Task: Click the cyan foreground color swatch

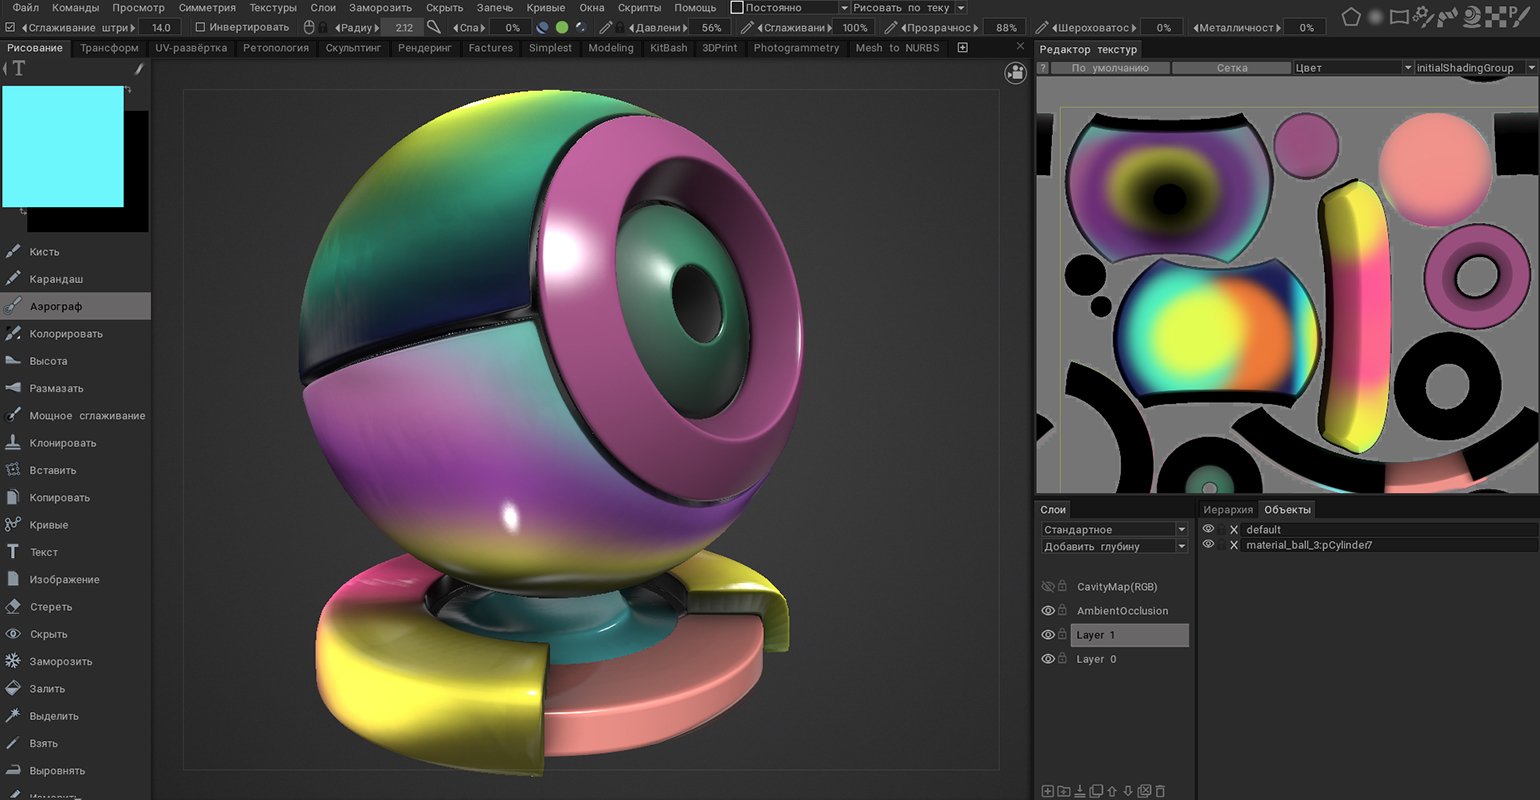Action: click(63, 146)
